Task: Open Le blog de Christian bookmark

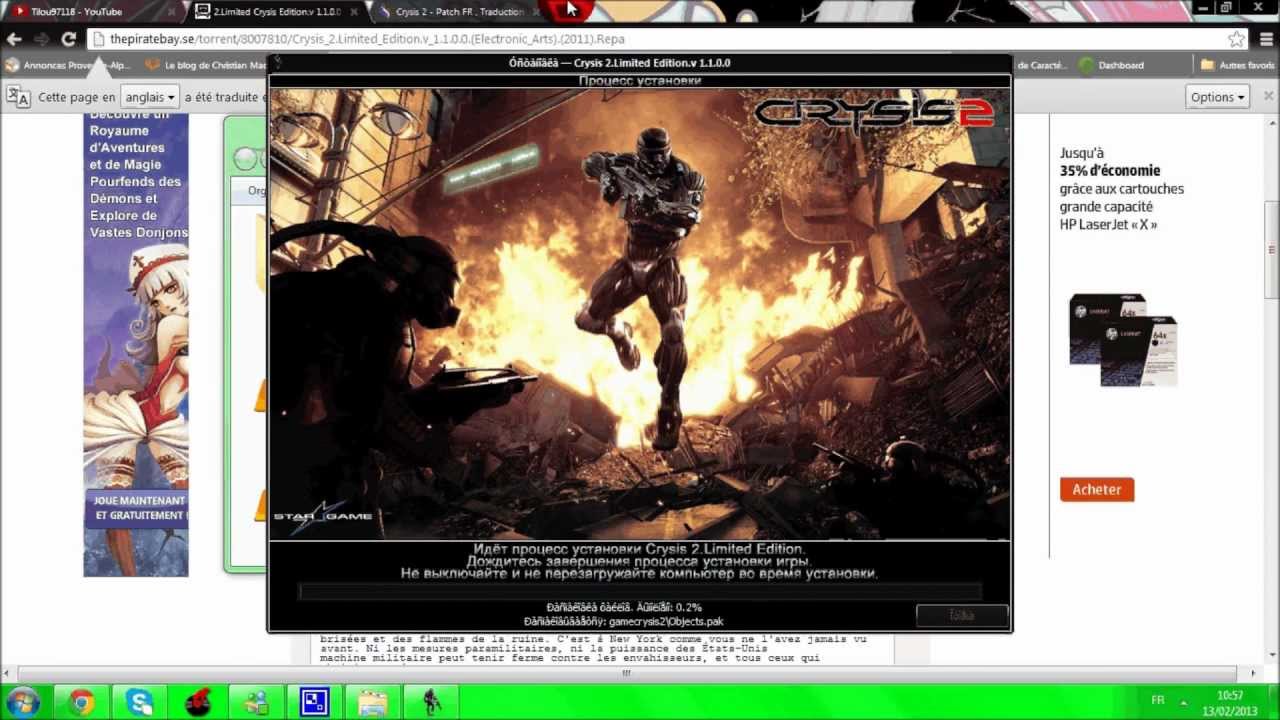Action: (x=205, y=65)
